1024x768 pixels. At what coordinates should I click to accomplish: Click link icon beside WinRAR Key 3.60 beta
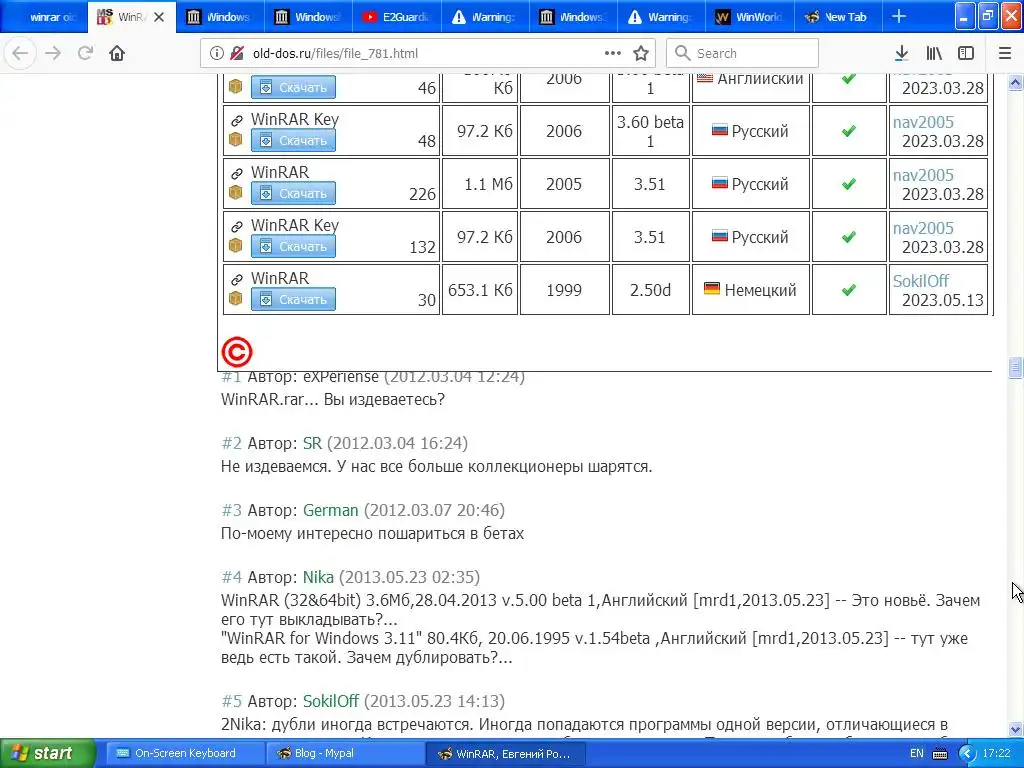coord(236,121)
